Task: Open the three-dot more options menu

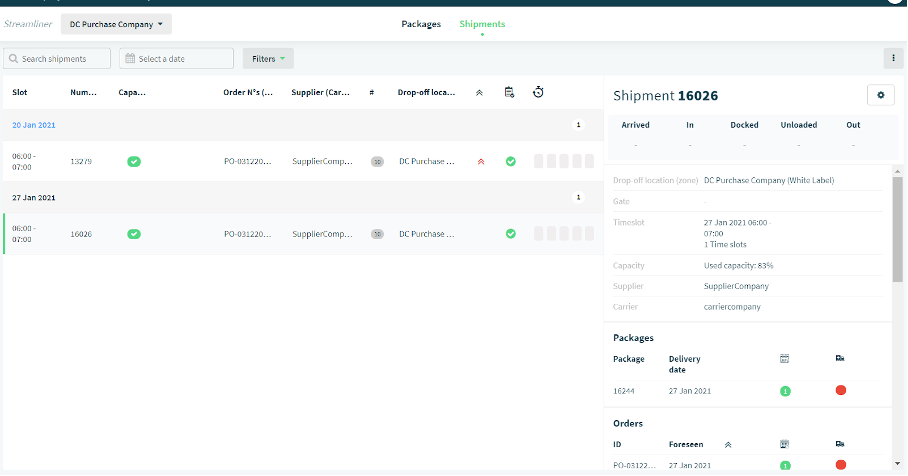Action: [893, 58]
